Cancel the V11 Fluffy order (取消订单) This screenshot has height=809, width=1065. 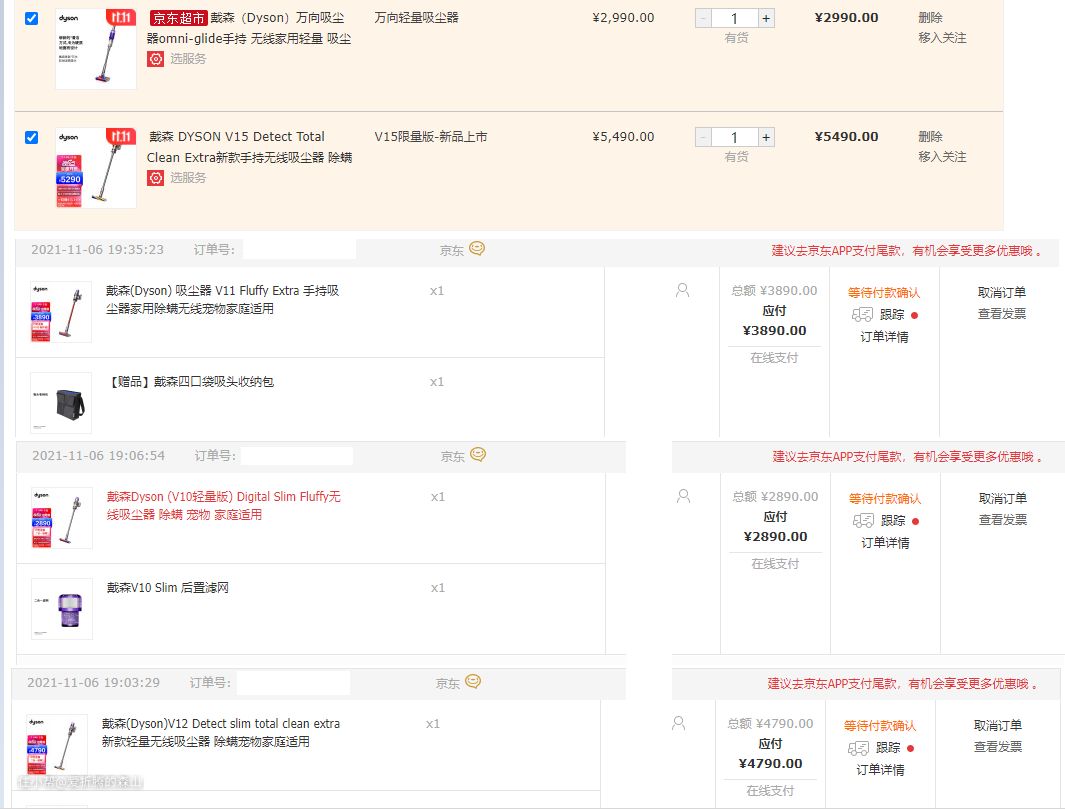(x=1002, y=292)
